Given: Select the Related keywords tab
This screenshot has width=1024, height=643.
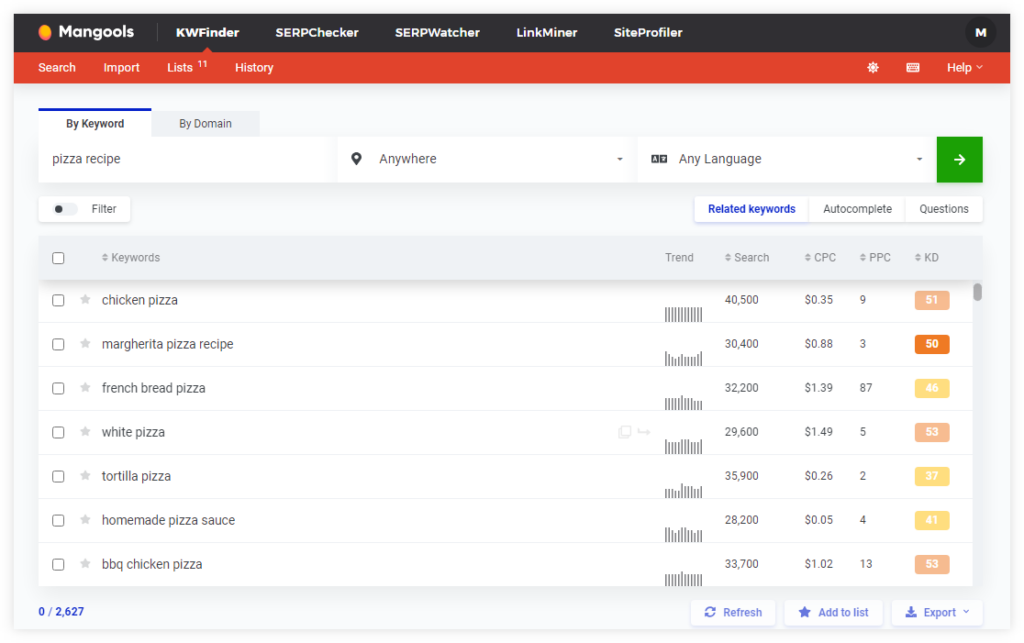Looking at the screenshot, I should (752, 209).
